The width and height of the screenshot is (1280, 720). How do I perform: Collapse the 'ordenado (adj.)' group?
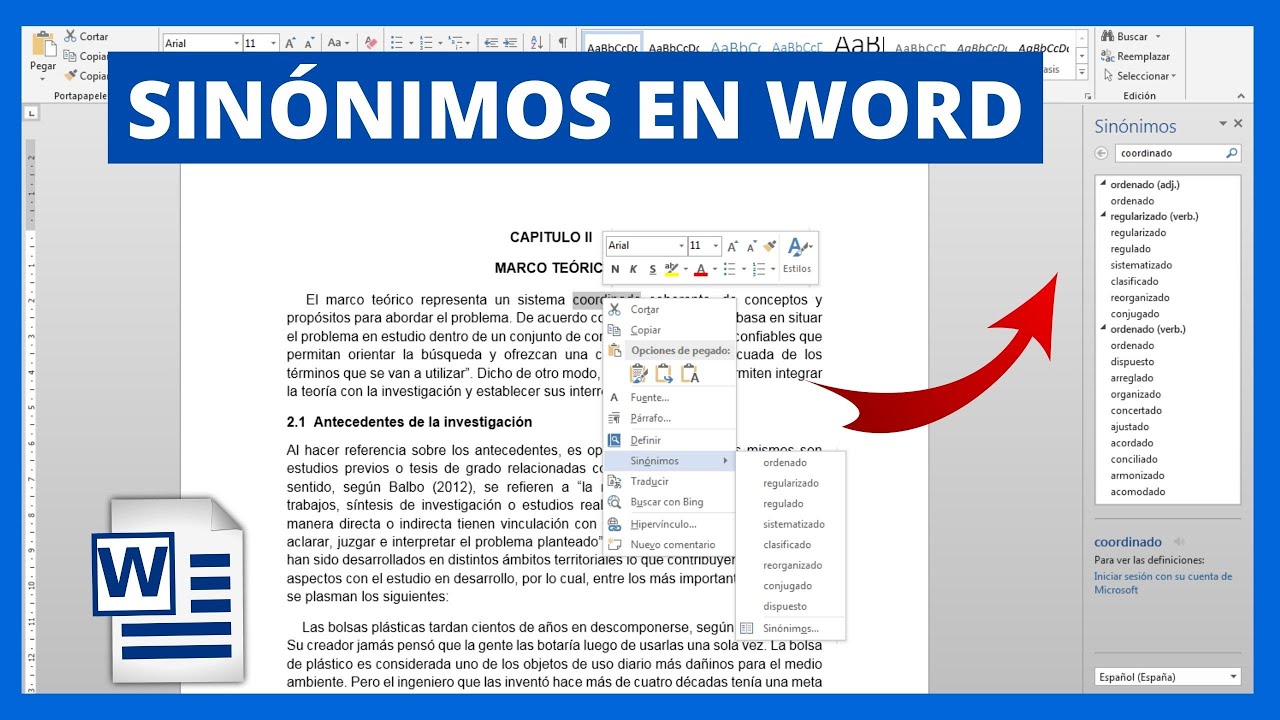pyautogui.click(x=1104, y=184)
